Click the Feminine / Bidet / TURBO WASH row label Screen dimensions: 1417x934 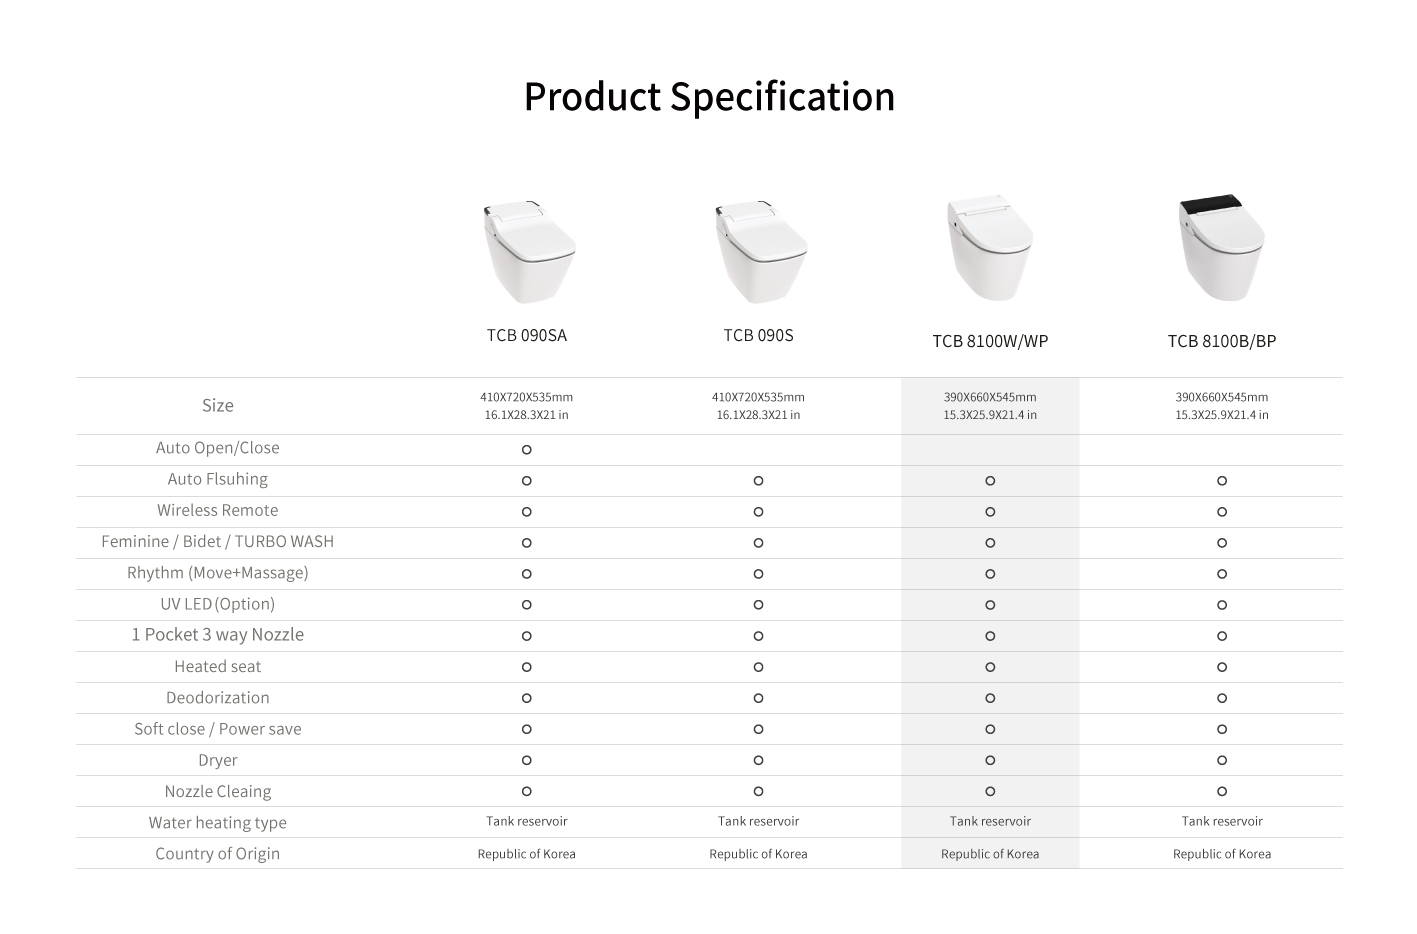point(218,541)
